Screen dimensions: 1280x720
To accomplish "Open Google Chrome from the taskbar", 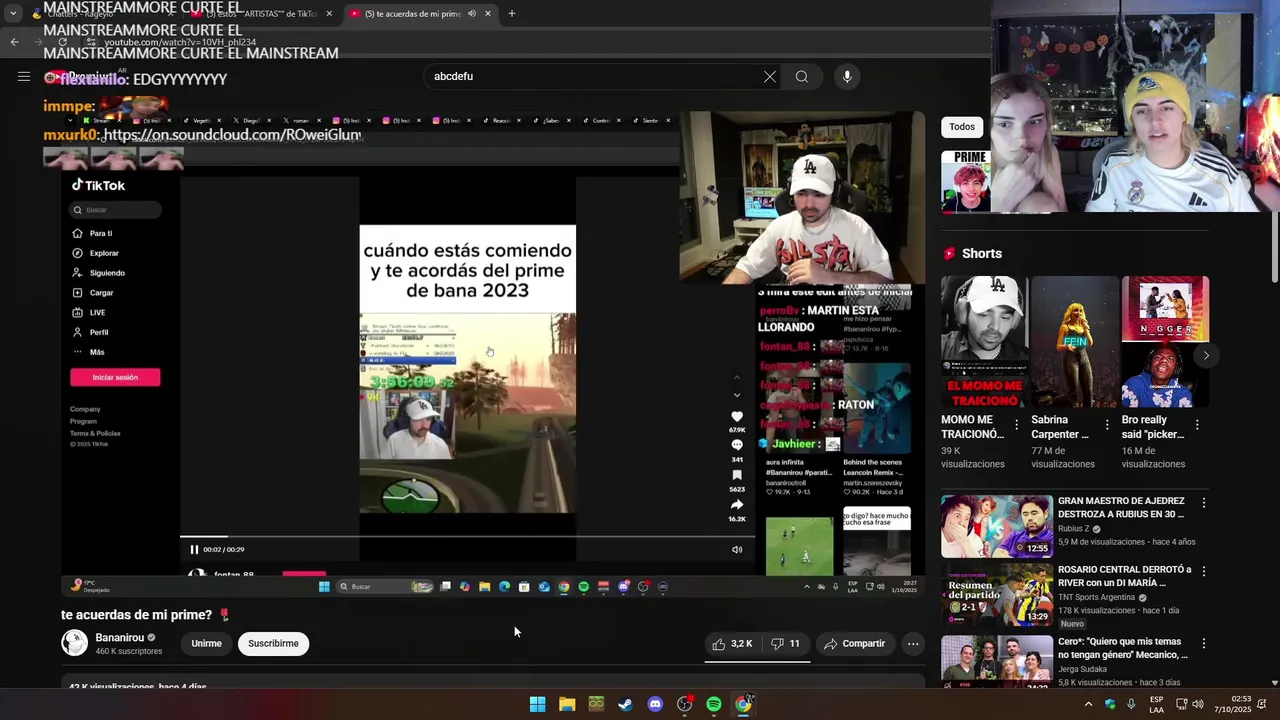I will tap(743, 704).
